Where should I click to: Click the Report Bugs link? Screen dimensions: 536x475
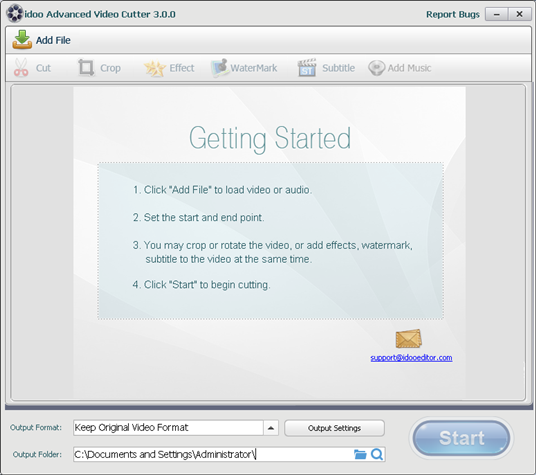point(453,14)
